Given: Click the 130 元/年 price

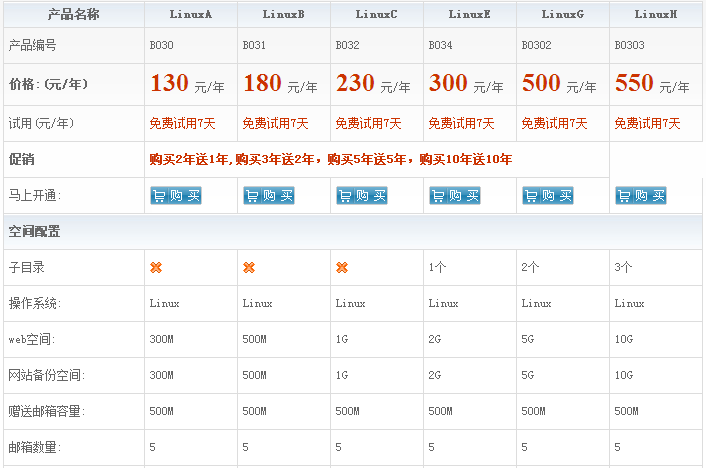Looking at the screenshot, I should (x=187, y=84).
